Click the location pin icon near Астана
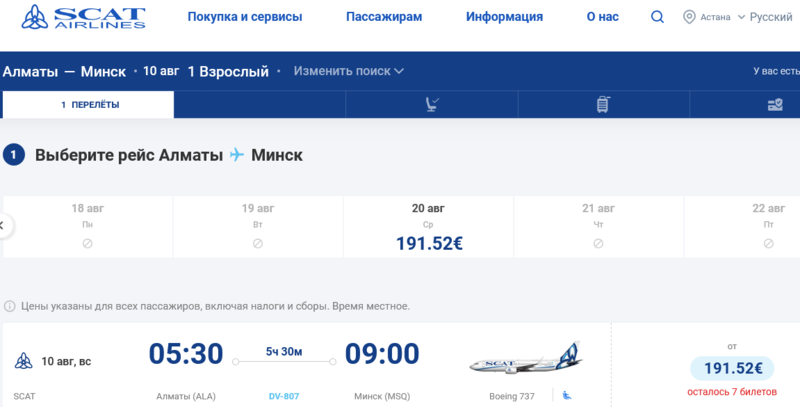Screen dimensions: 800x407 [689, 17]
